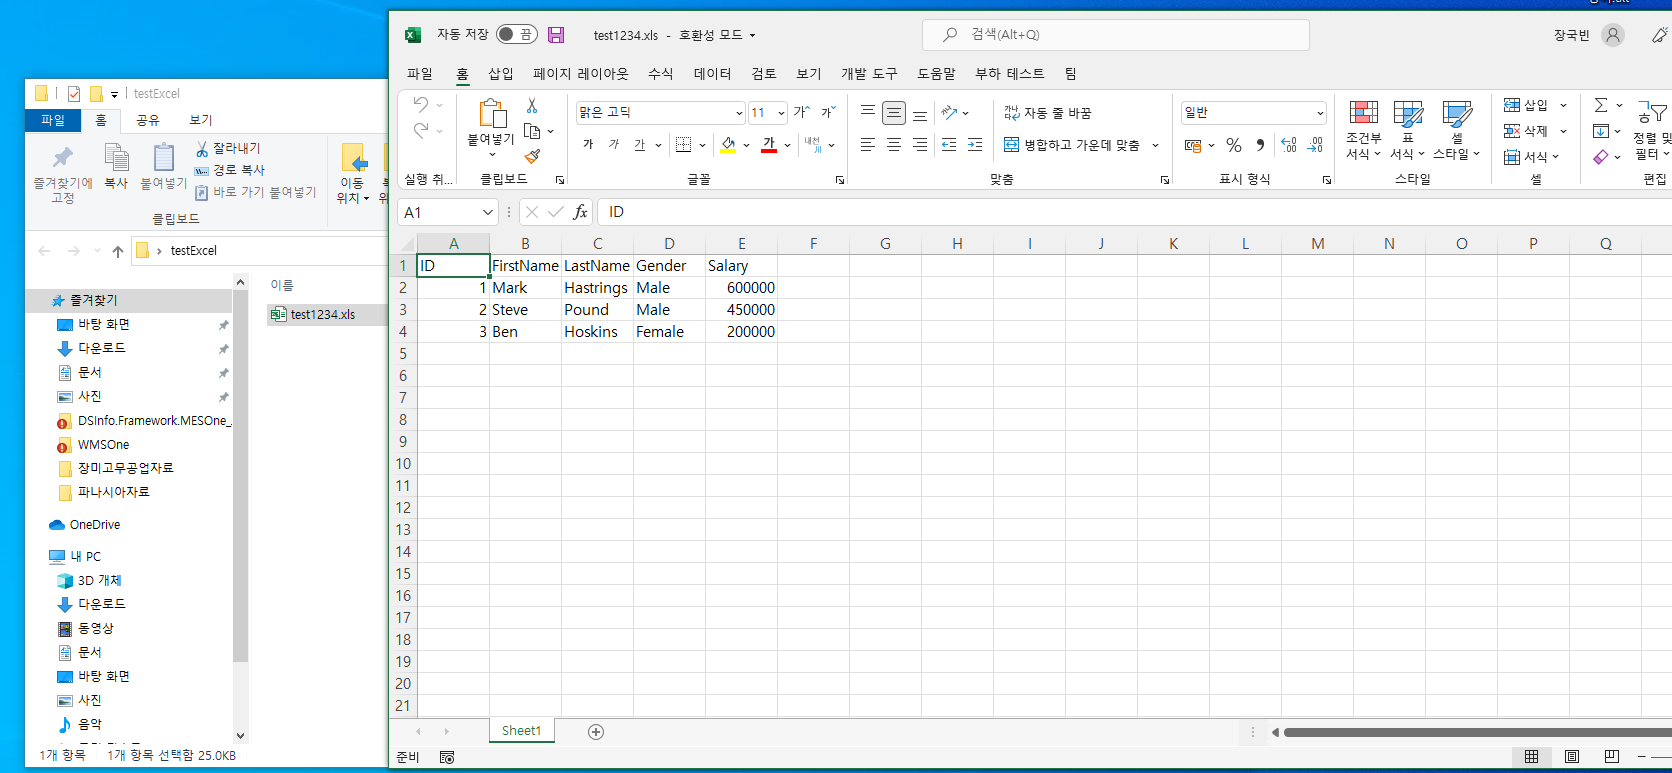
Task: Open format as table (표 서식)
Action: point(1408,130)
